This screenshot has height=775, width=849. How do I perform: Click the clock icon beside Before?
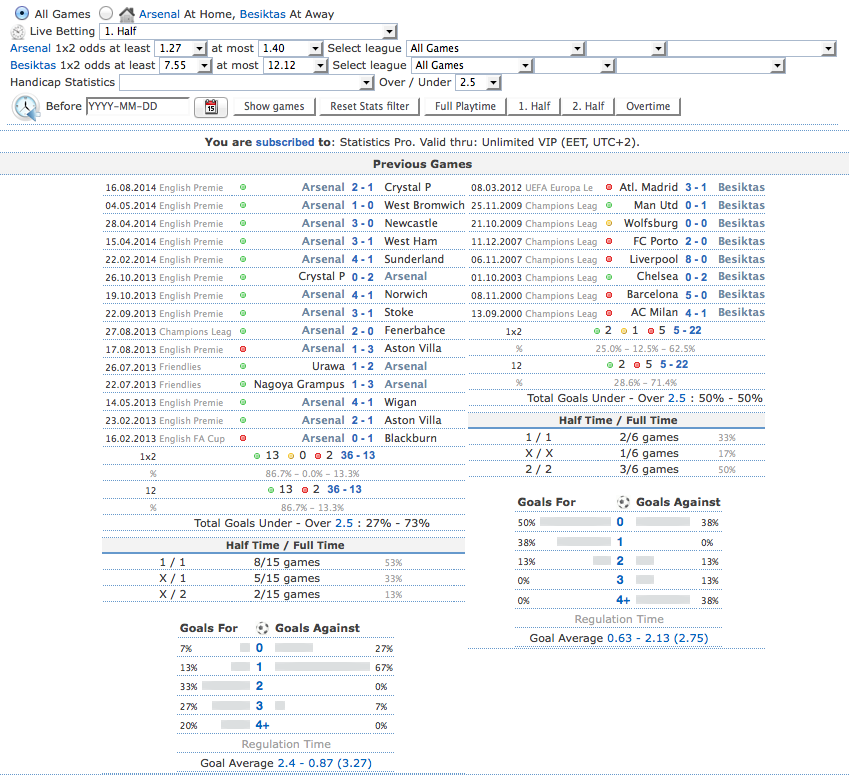coord(25,107)
